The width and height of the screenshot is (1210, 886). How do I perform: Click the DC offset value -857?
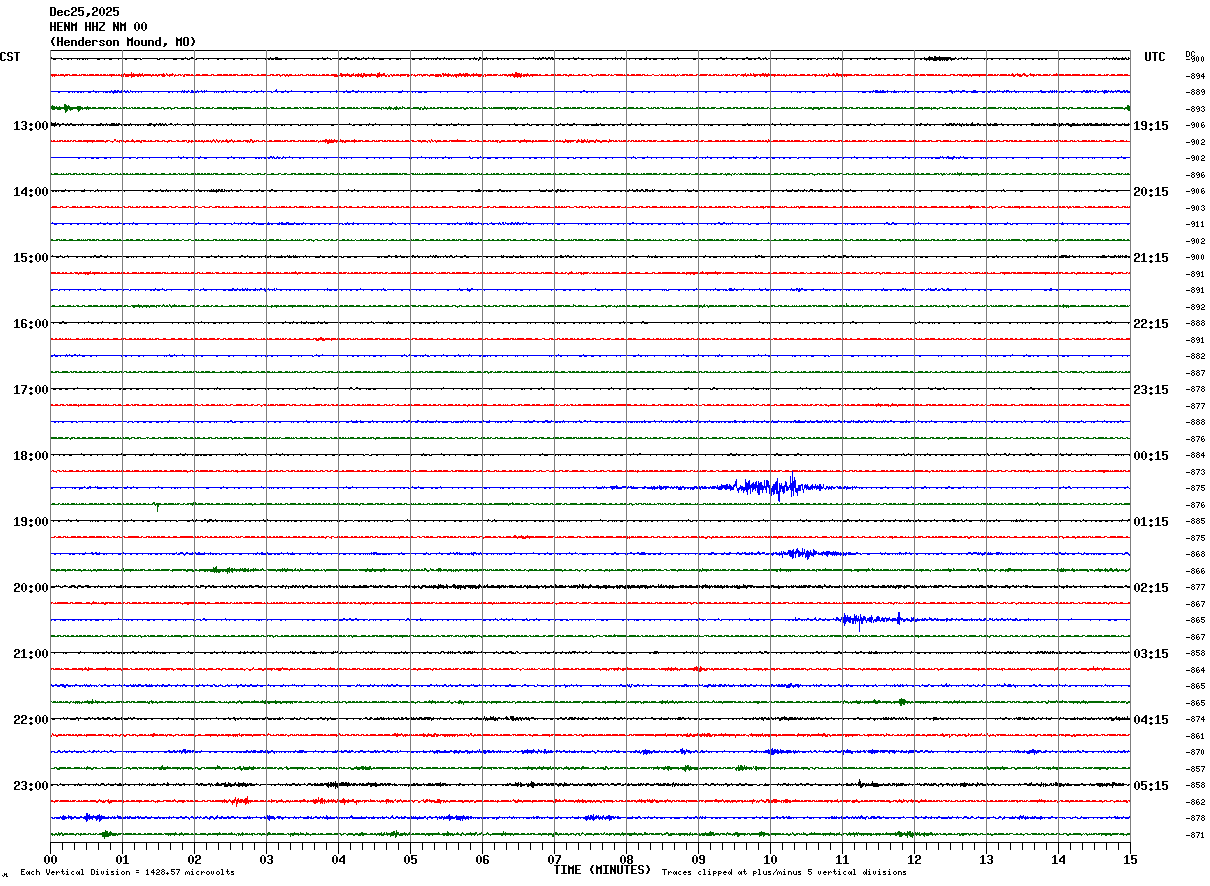tap(1195, 769)
